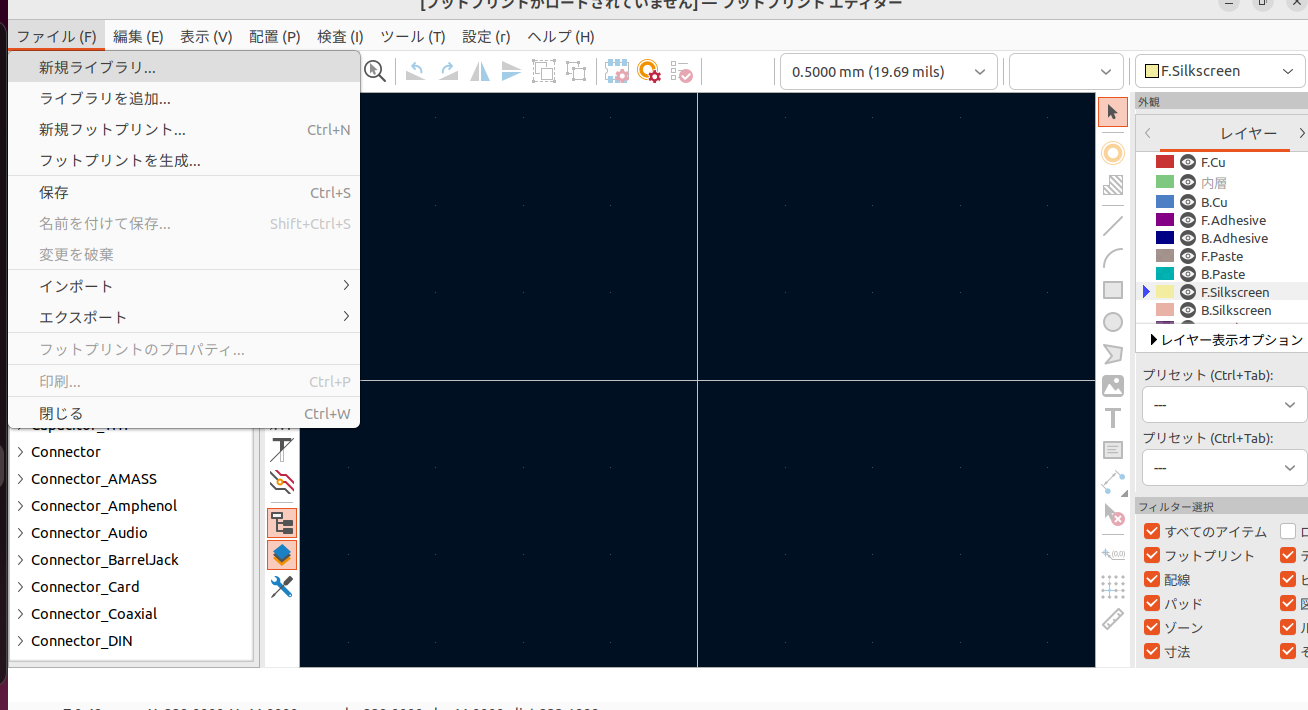Screen dimensions: 1308x710
Task: Open the grid size 0.5000 mm dropdown
Action: 889,72
